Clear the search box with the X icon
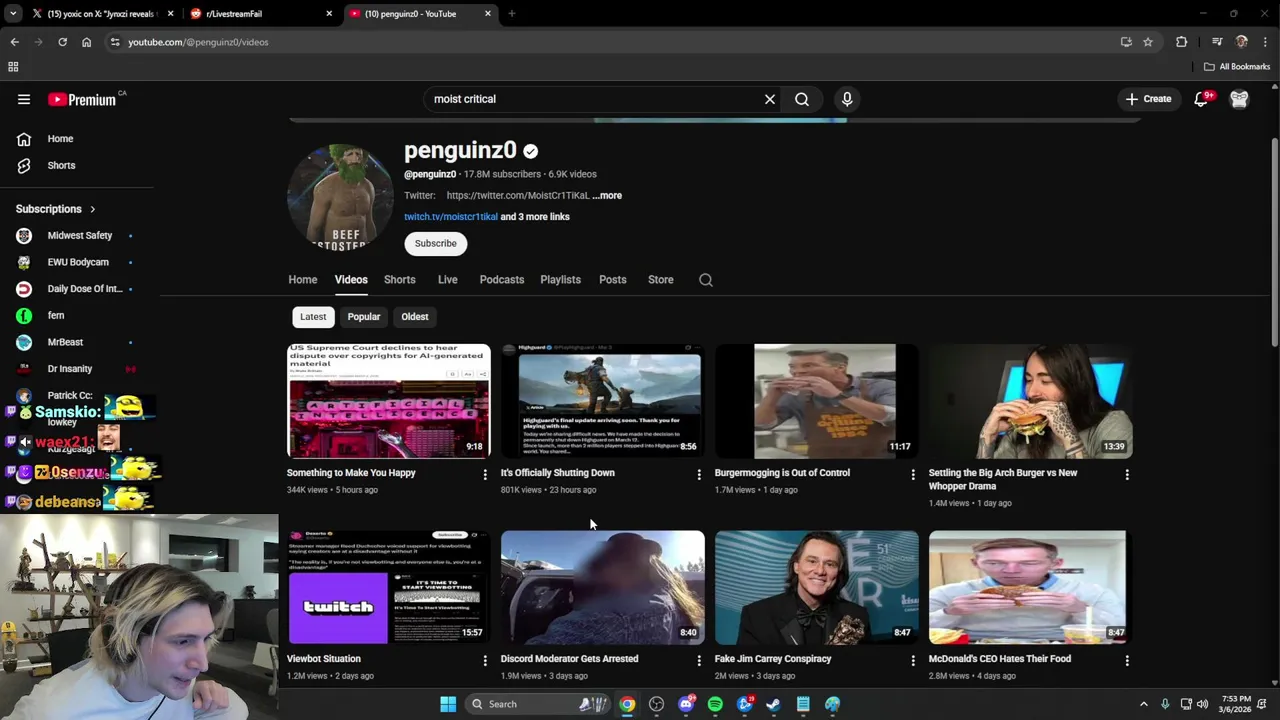Viewport: 1280px width, 720px height. (x=770, y=99)
